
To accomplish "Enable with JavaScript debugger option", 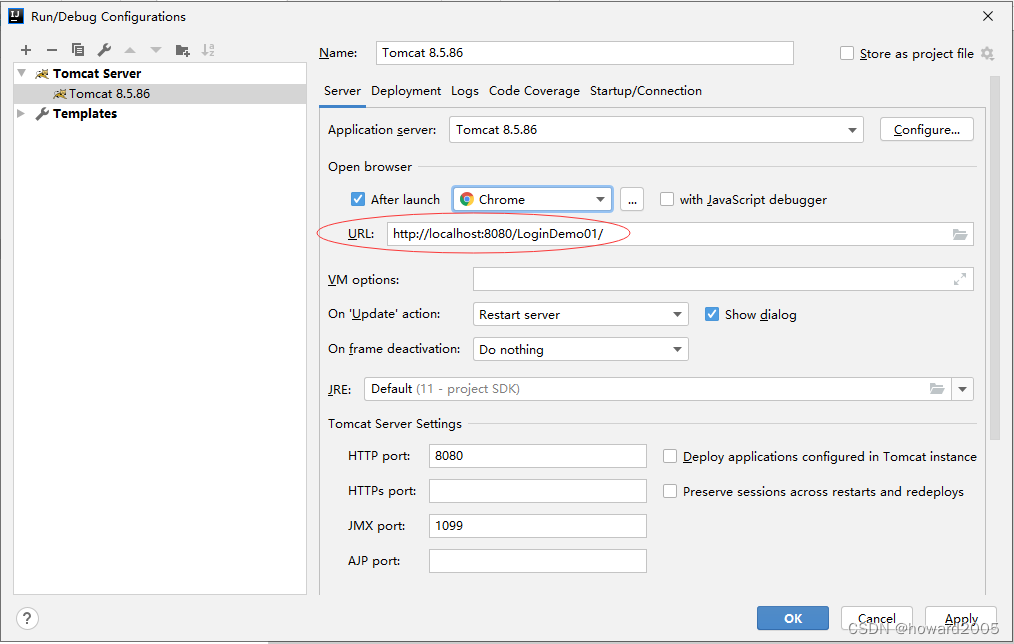I will tap(667, 199).
